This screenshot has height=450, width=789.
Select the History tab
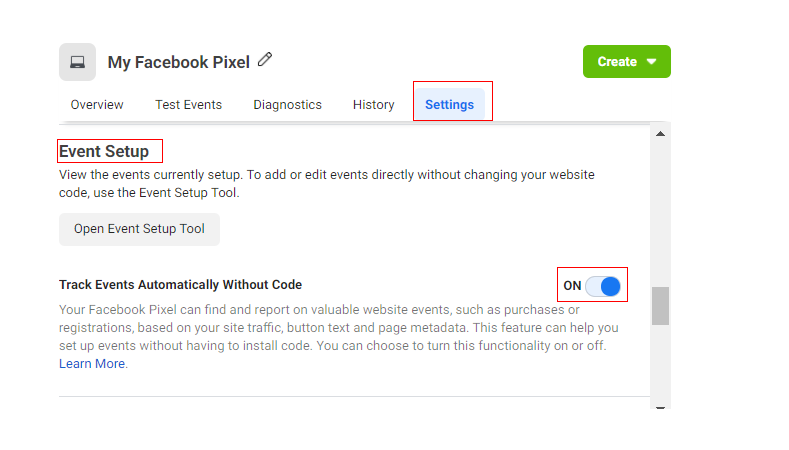point(373,104)
